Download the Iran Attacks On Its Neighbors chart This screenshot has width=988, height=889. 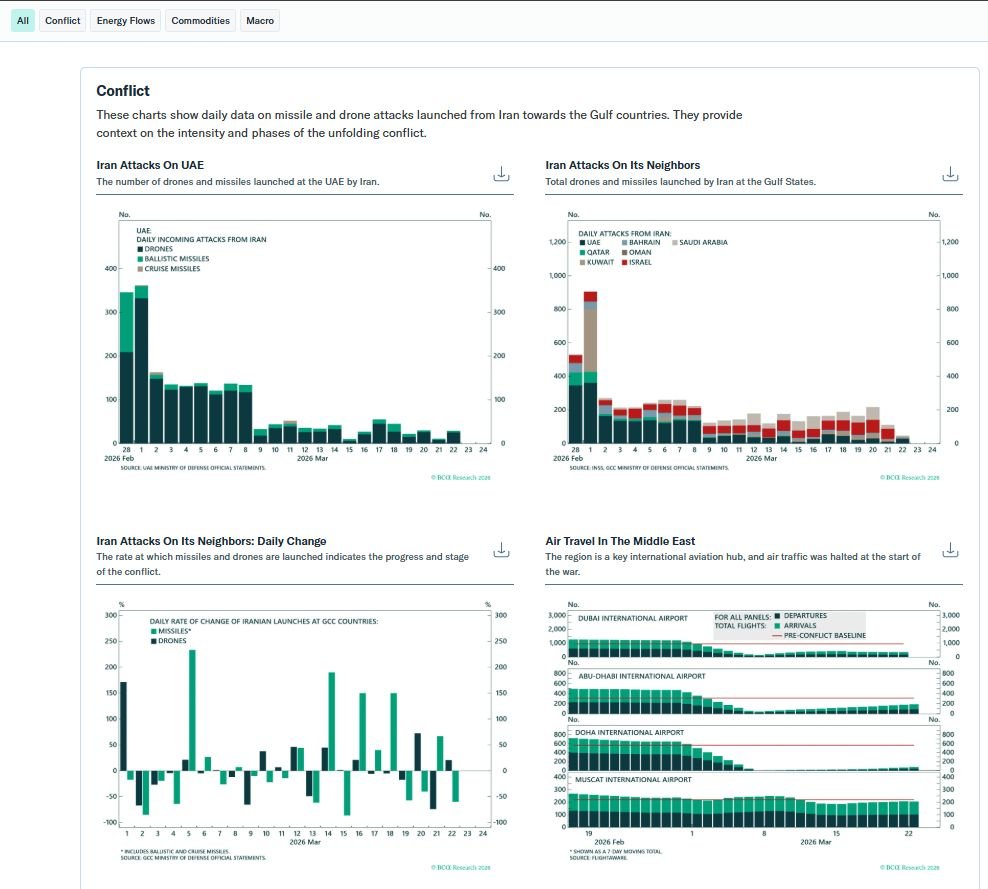point(949,172)
